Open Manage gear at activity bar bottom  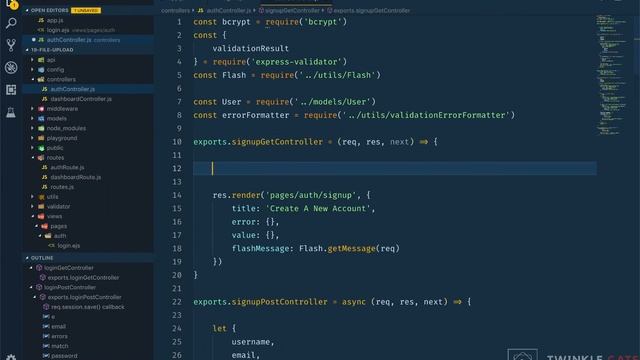tap(11, 357)
